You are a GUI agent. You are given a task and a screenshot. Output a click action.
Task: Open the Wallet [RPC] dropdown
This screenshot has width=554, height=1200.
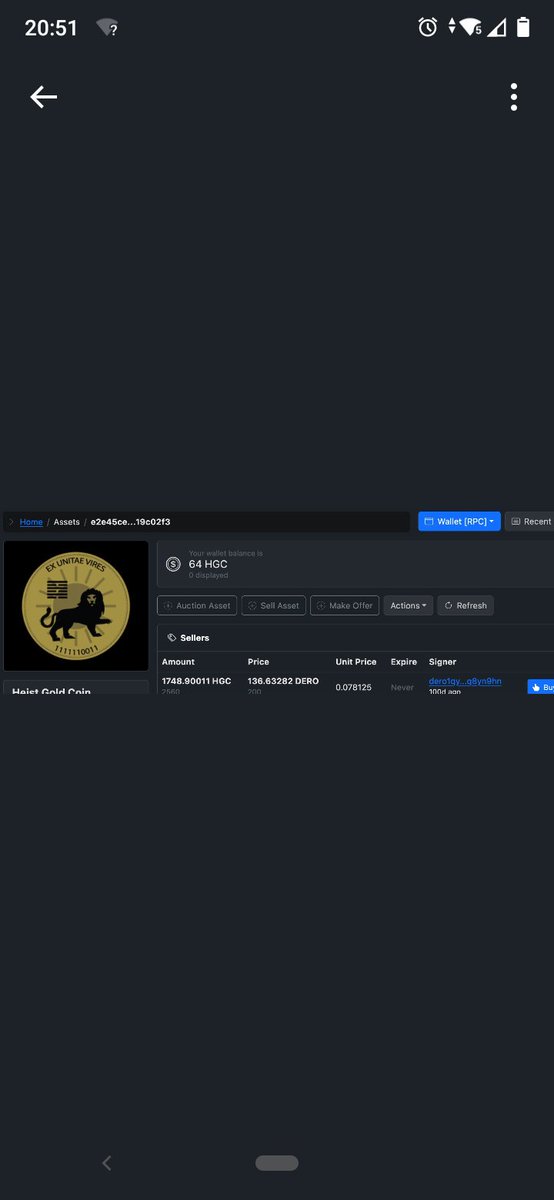pyautogui.click(x=459, y=521)
